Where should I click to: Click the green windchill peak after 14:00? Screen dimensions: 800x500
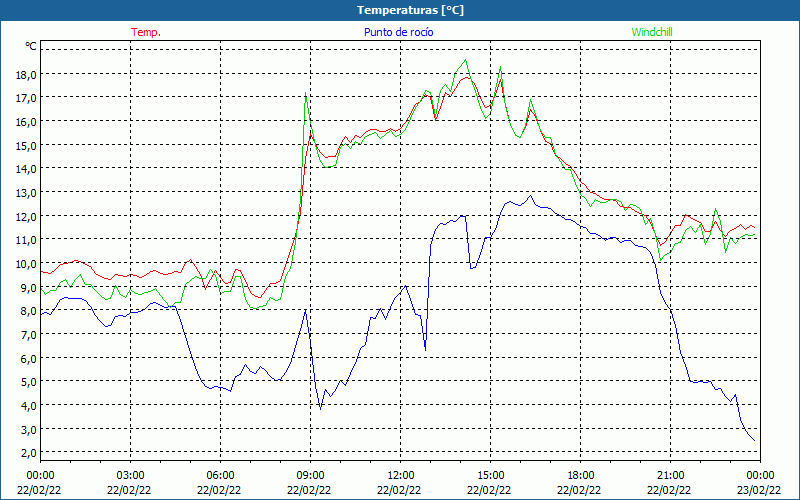coord(465,60)
